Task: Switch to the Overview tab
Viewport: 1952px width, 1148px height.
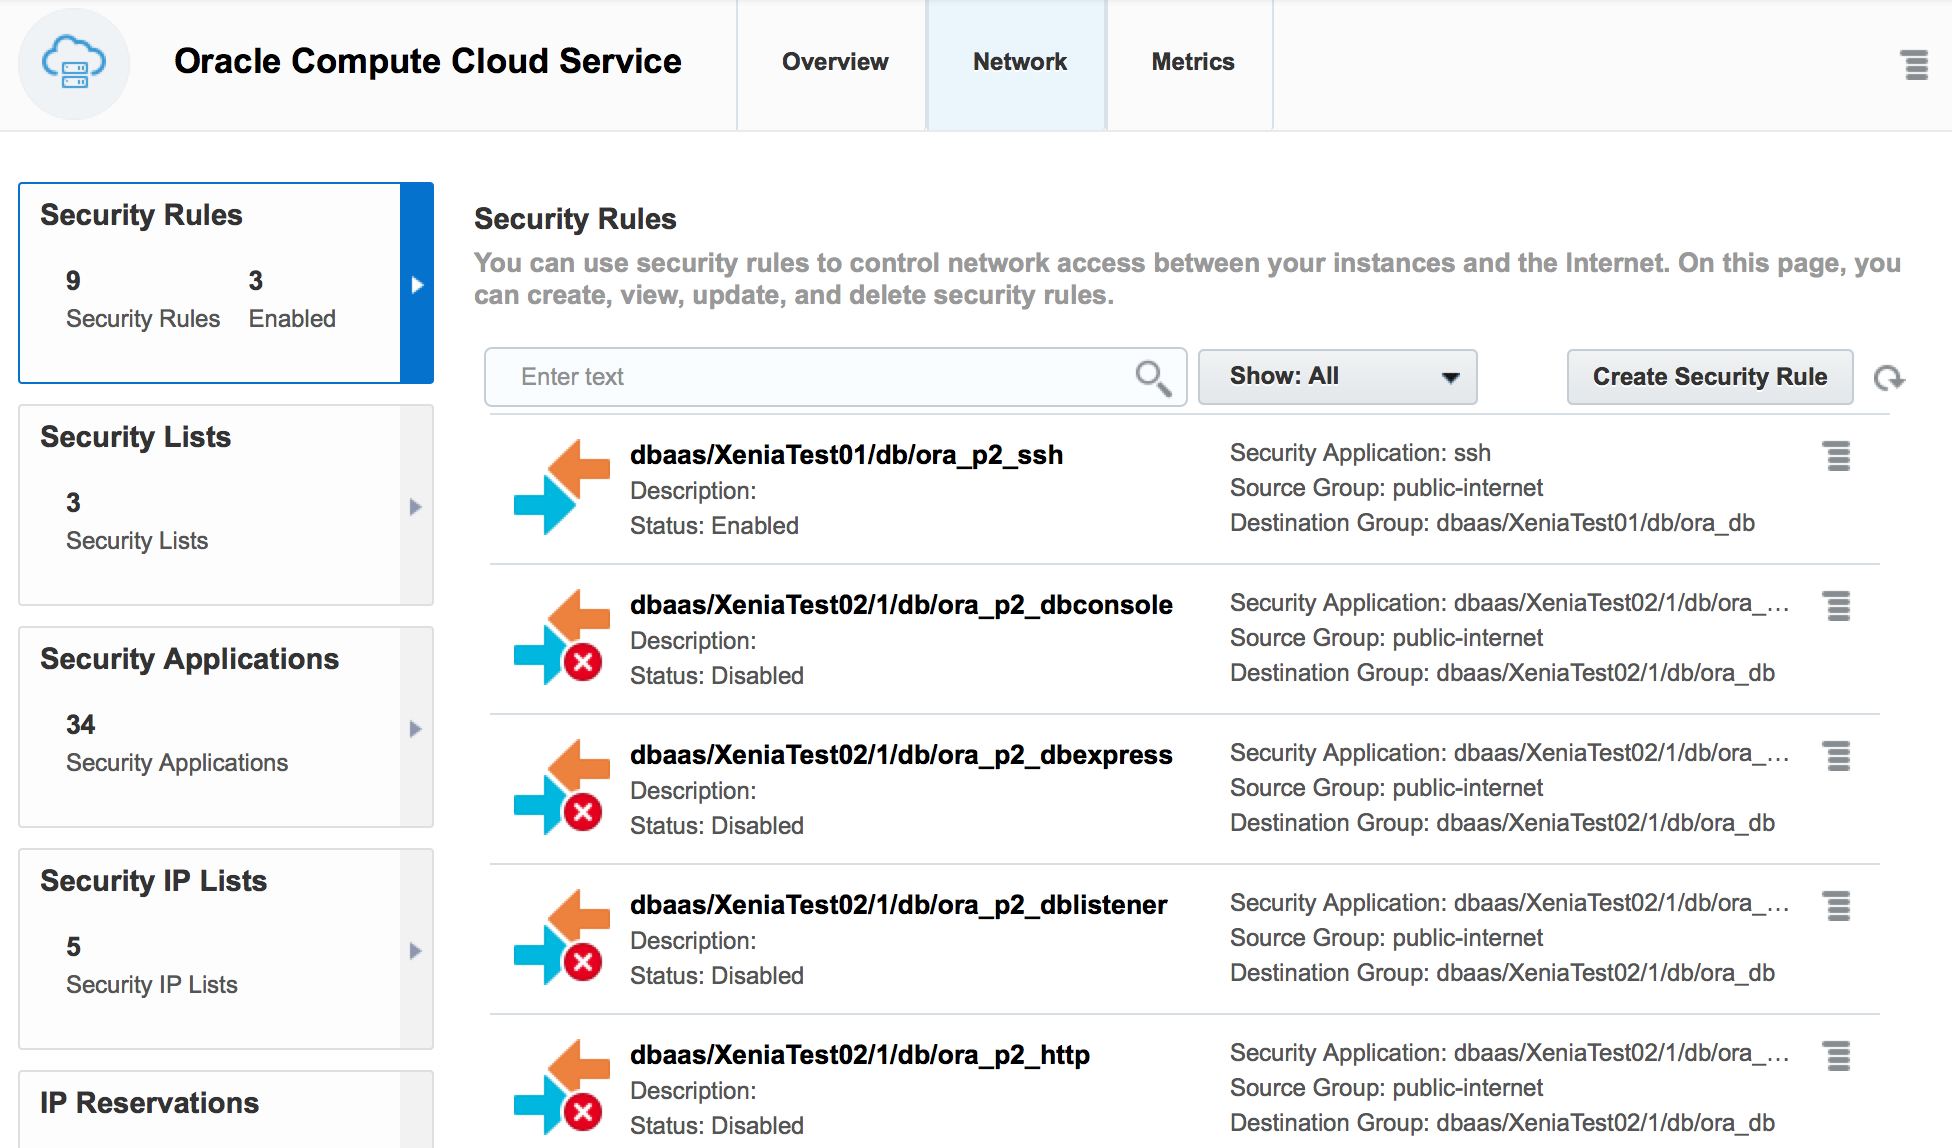Action: [834, 63]
